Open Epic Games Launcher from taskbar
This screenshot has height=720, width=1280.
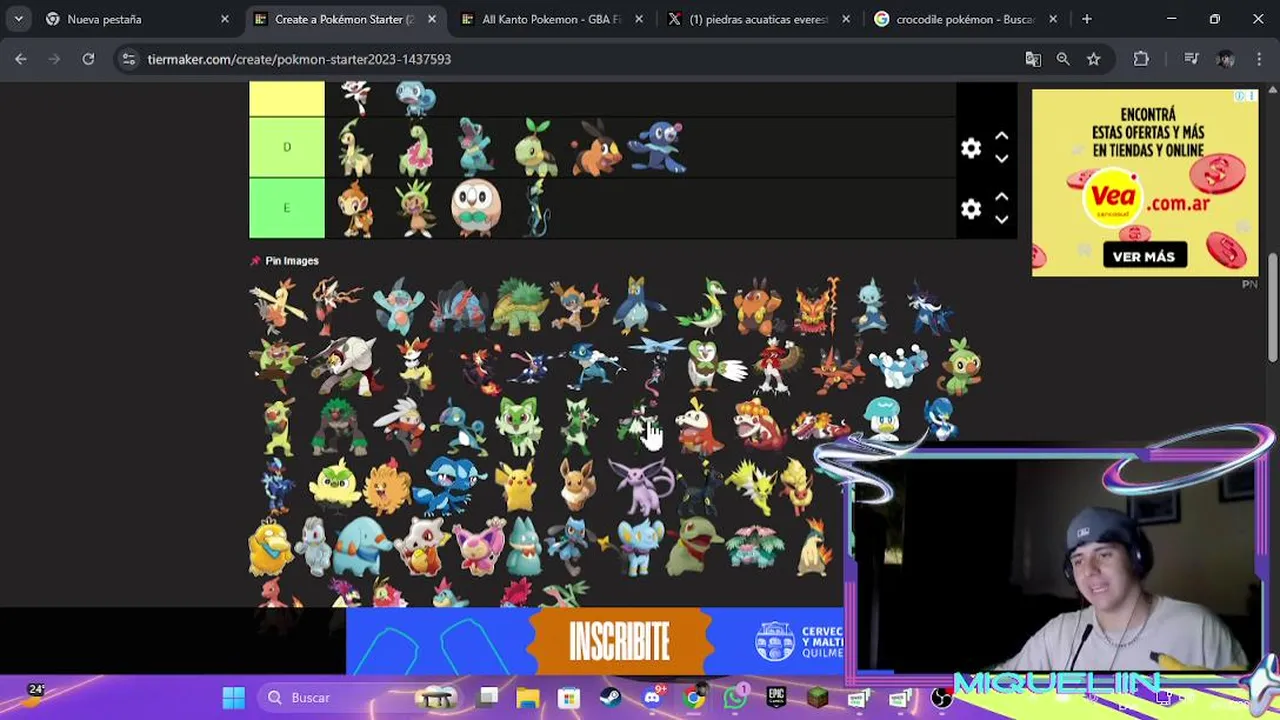(776, 697)
